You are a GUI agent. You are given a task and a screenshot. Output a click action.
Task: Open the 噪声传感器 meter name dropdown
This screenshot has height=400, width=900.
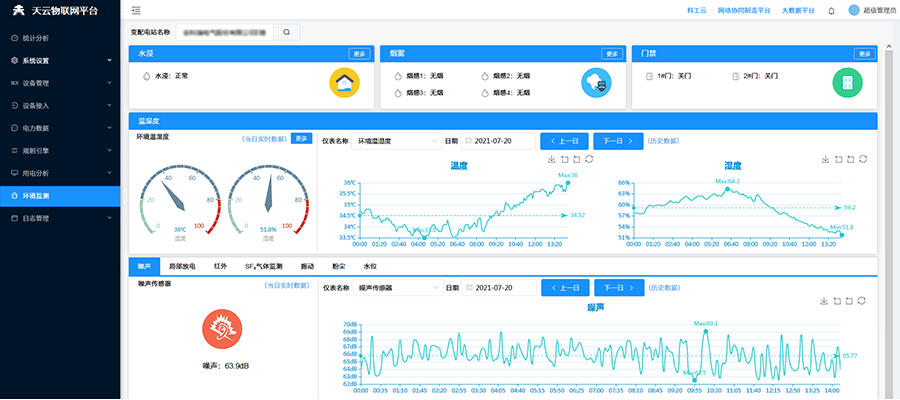point(397,287)
